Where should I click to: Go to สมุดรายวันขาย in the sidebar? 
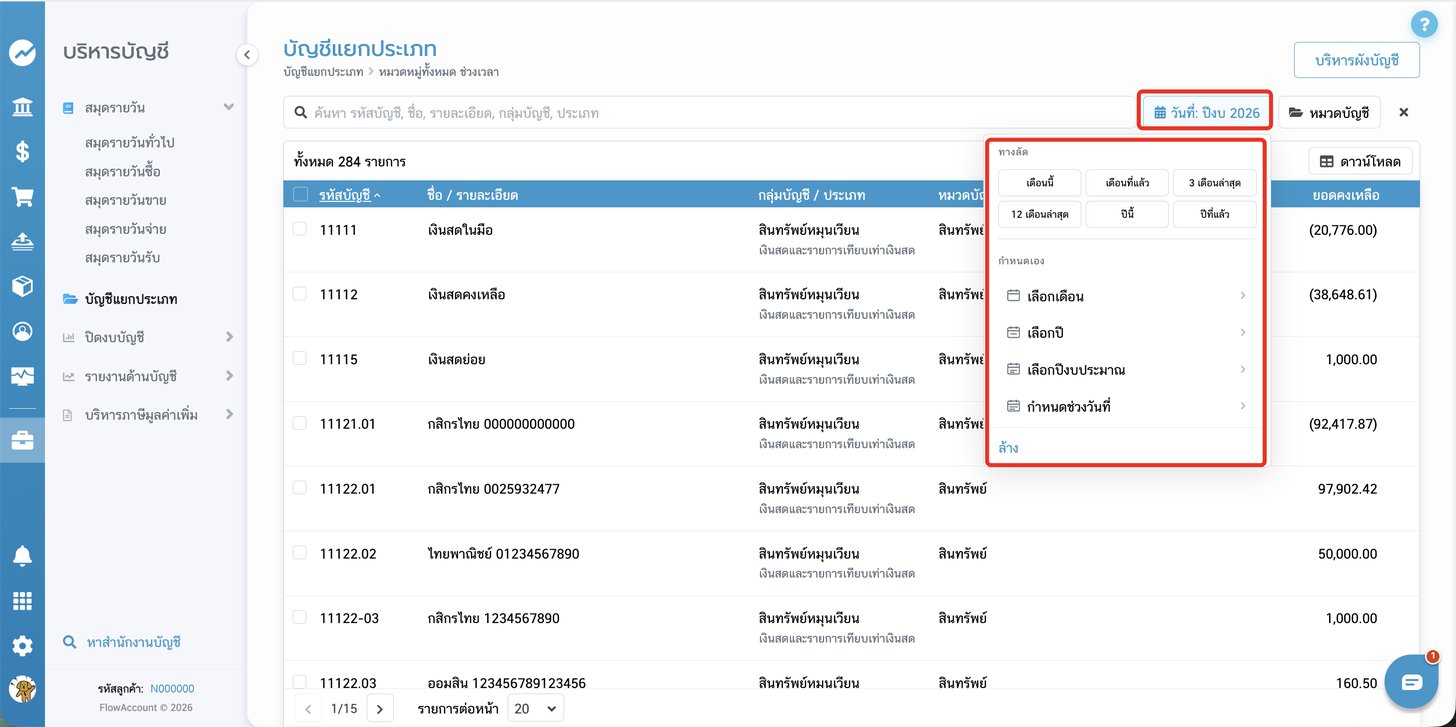pos(126,201)
